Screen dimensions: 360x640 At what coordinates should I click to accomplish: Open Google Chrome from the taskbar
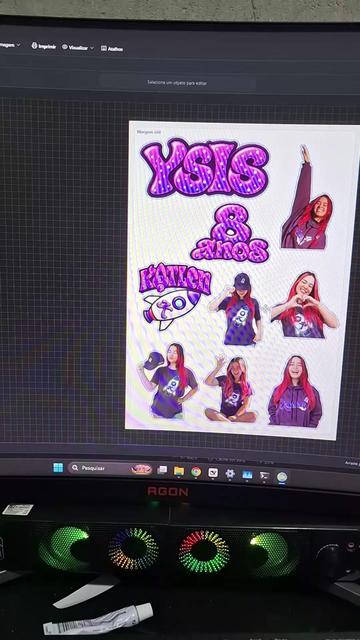[196, 472]
